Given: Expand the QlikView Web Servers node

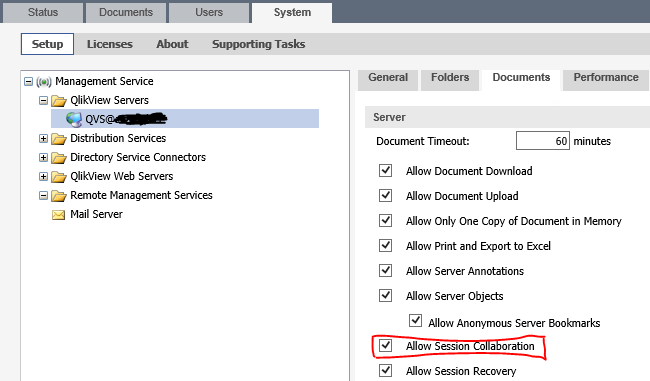Looking at the screenshot, I should [43, 177].
